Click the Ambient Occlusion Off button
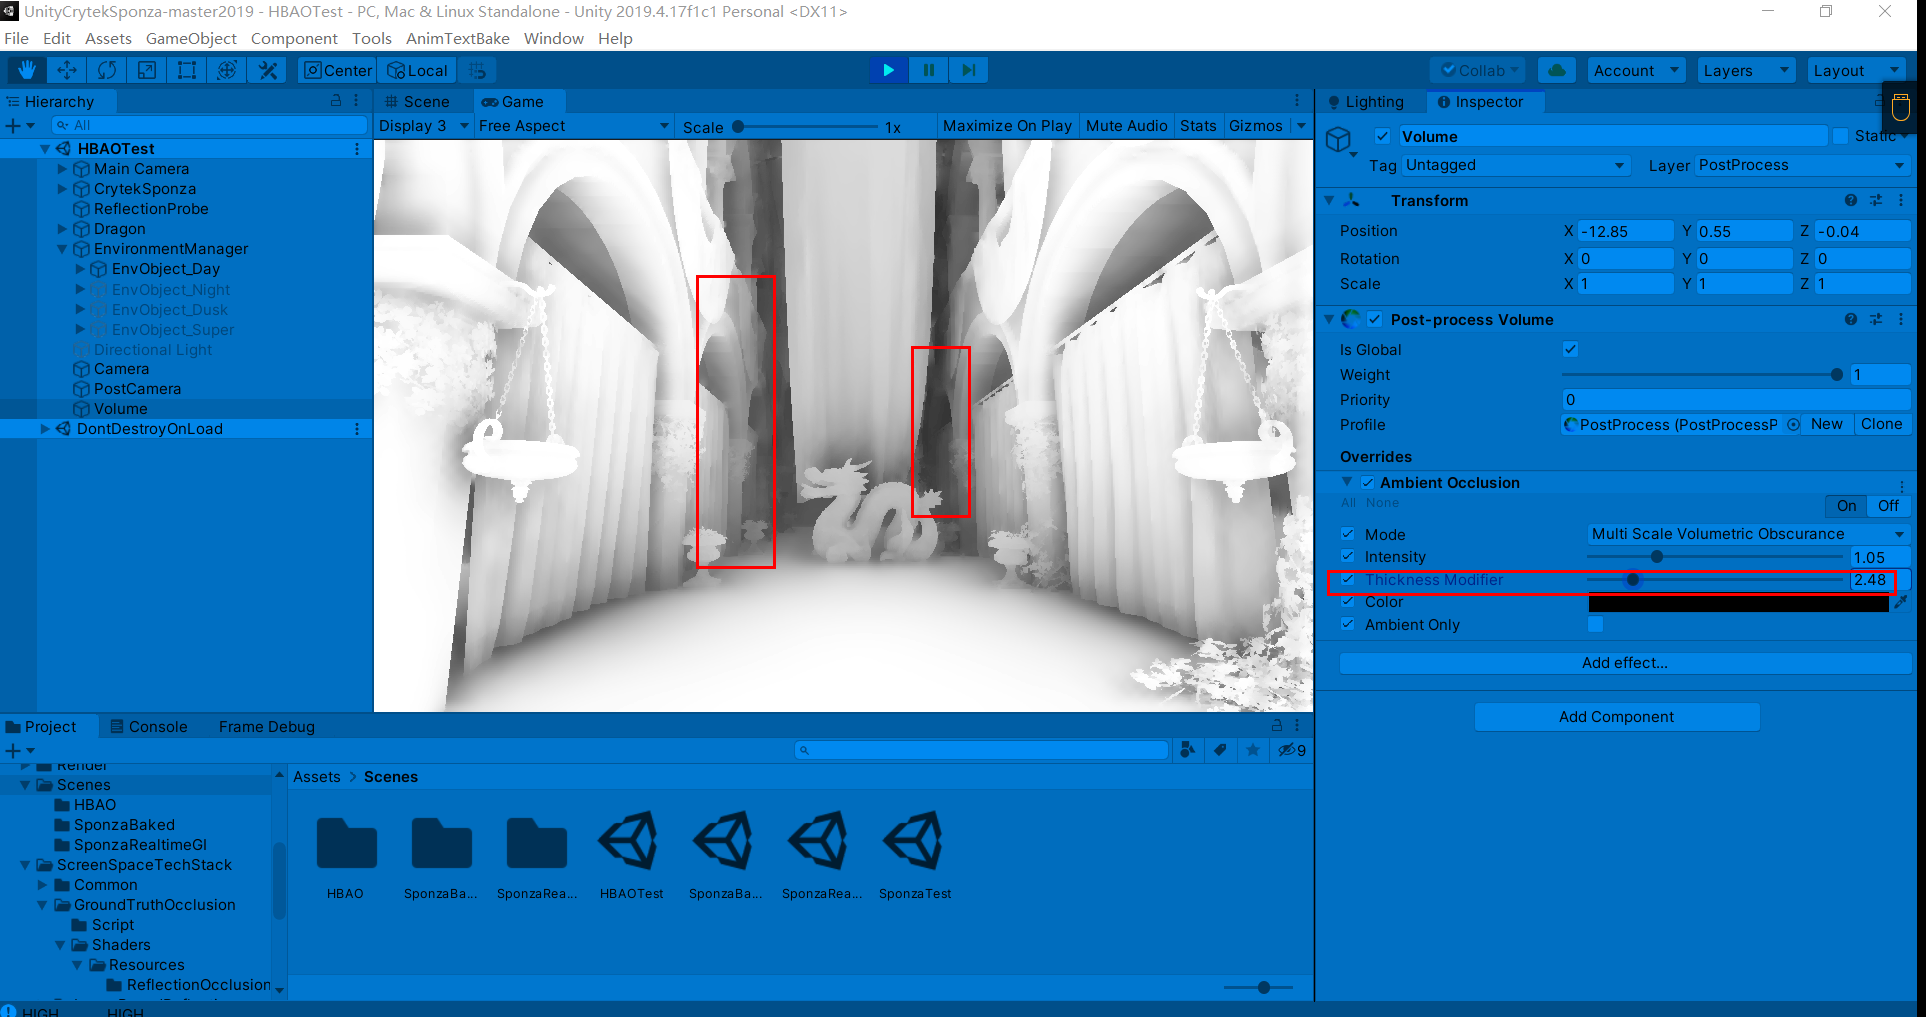Image resolution: width=1926 pixels, height=1017 pixels. (x=1888, y=505)
